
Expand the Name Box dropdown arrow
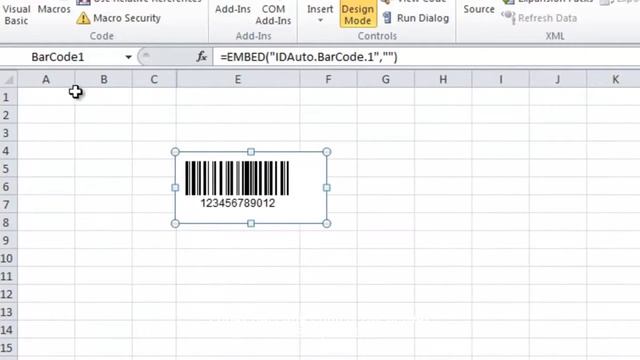click(x=128, y=57)
